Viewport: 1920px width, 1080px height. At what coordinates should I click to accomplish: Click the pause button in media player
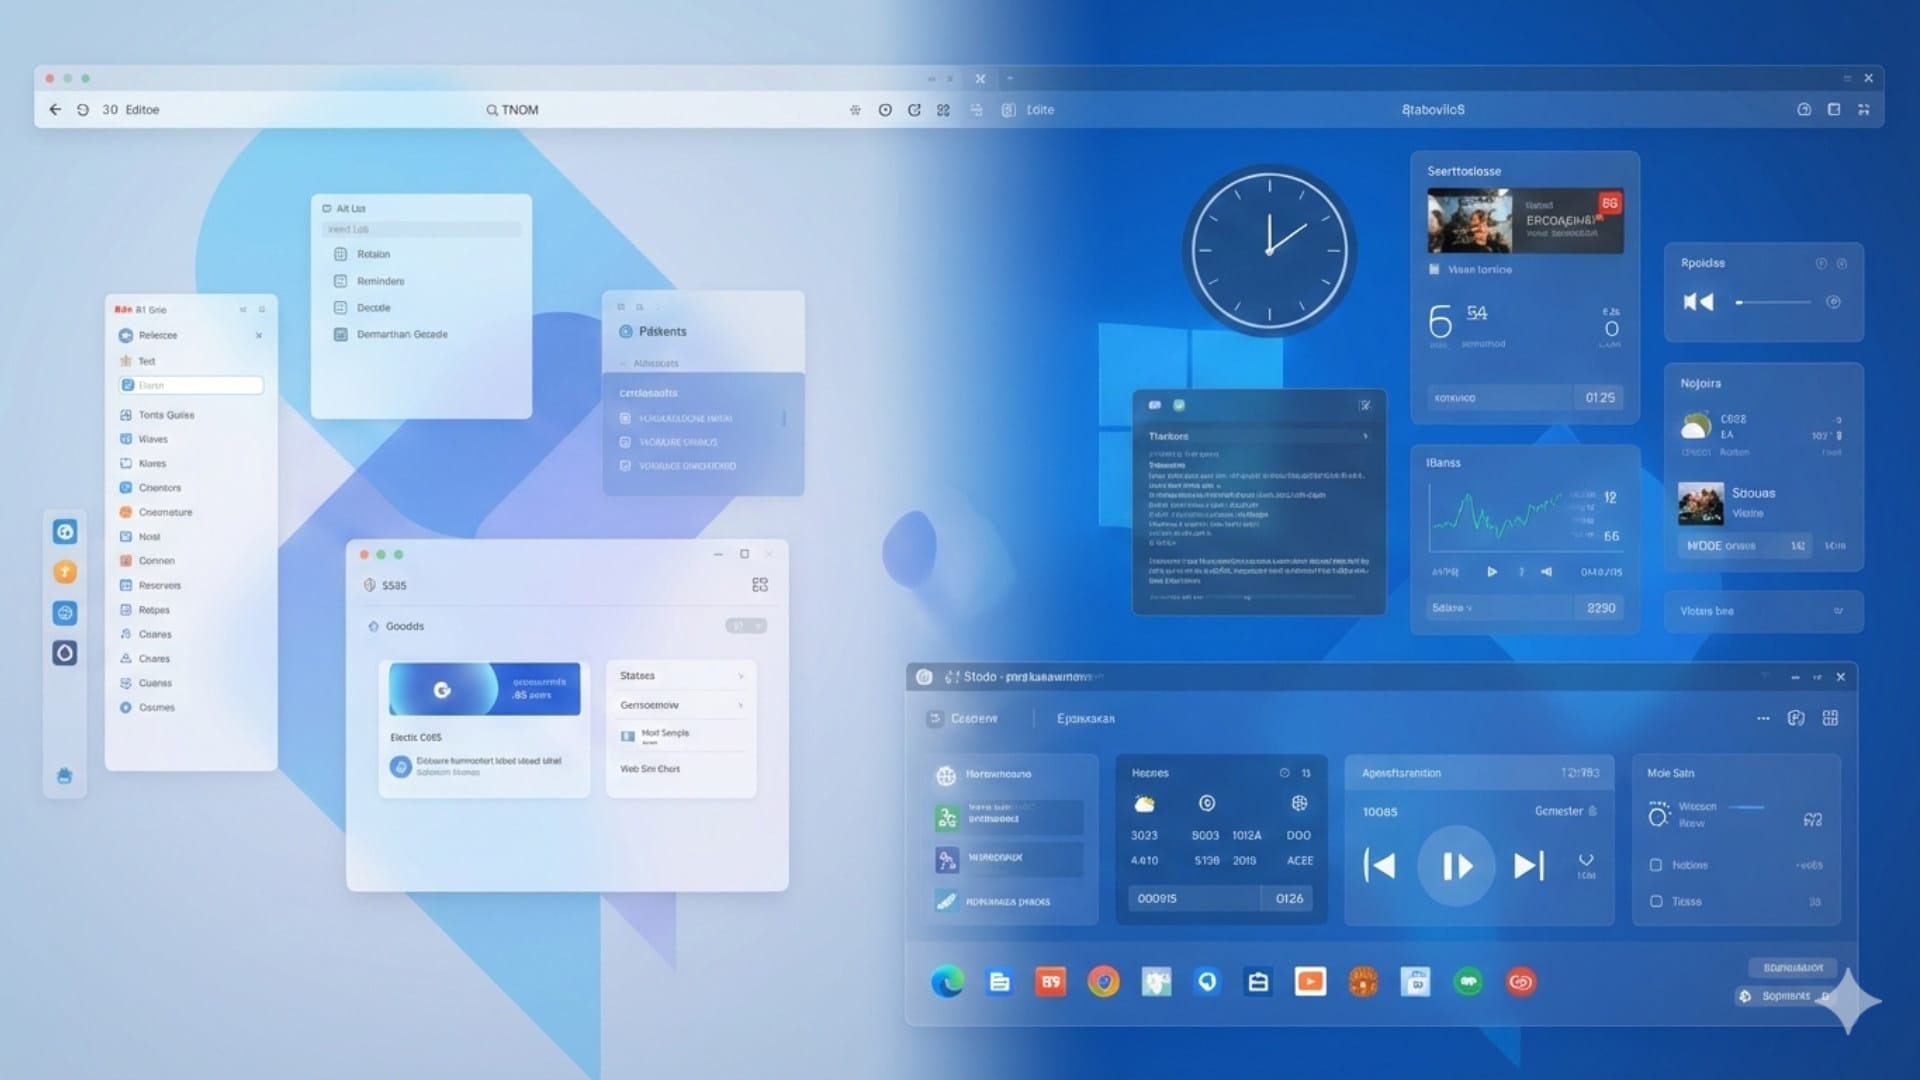click(1456, 866)
